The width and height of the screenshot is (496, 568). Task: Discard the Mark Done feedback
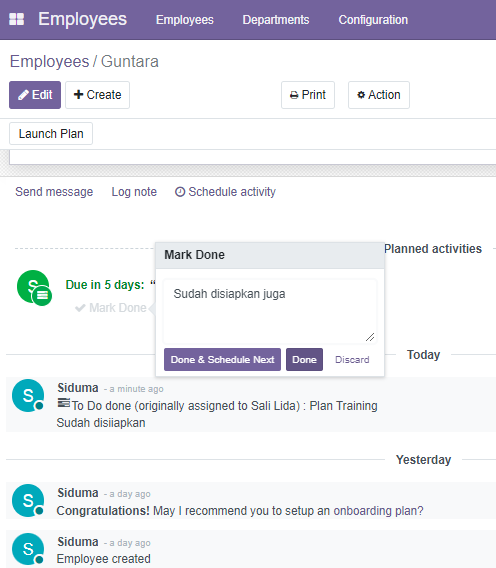(x=352, y=359)
